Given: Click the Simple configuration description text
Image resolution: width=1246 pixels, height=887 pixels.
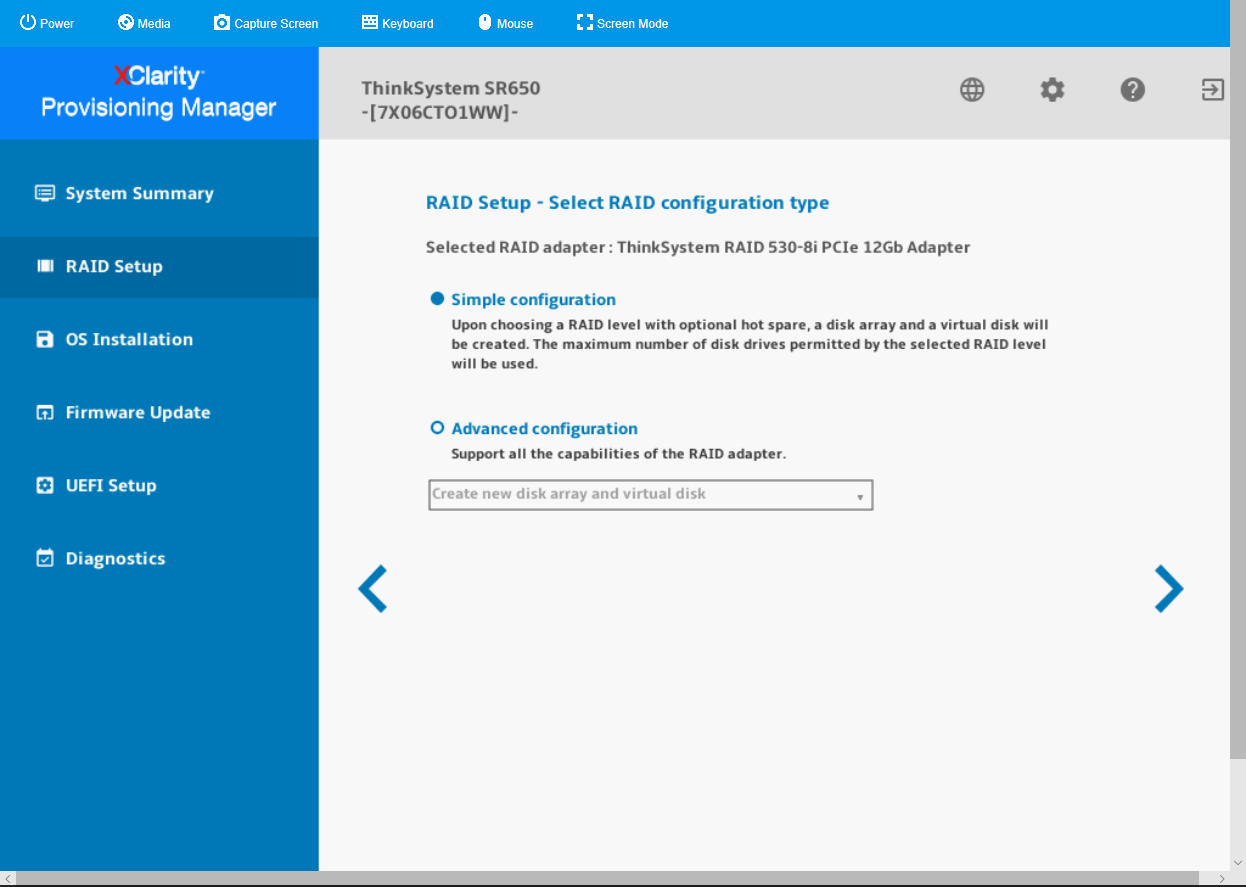Looking at the screenshot, I should (x=750, y=345).
